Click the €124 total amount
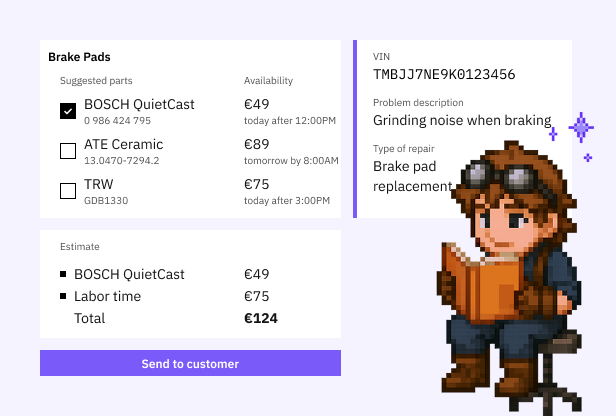Screen dimensions: 616x416 (x=261, y=318)
